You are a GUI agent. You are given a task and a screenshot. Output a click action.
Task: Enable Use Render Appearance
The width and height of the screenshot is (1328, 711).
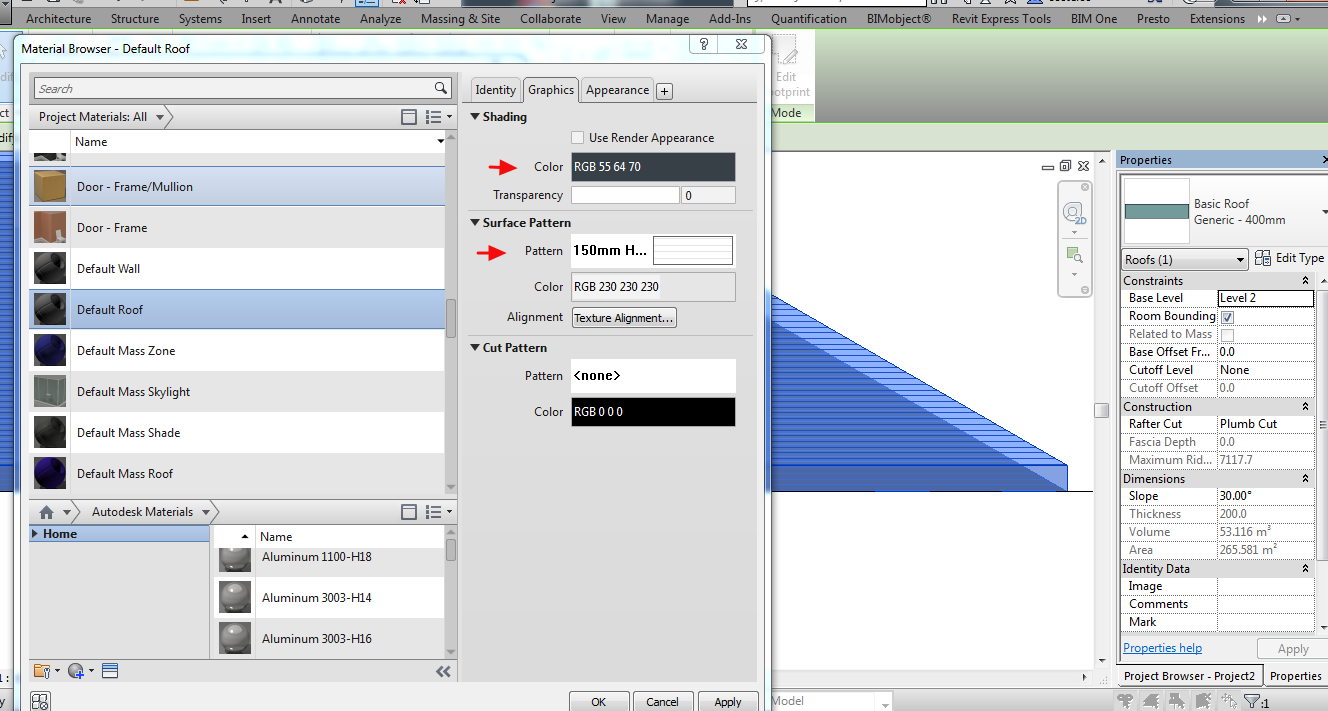[x=577, y=137]
